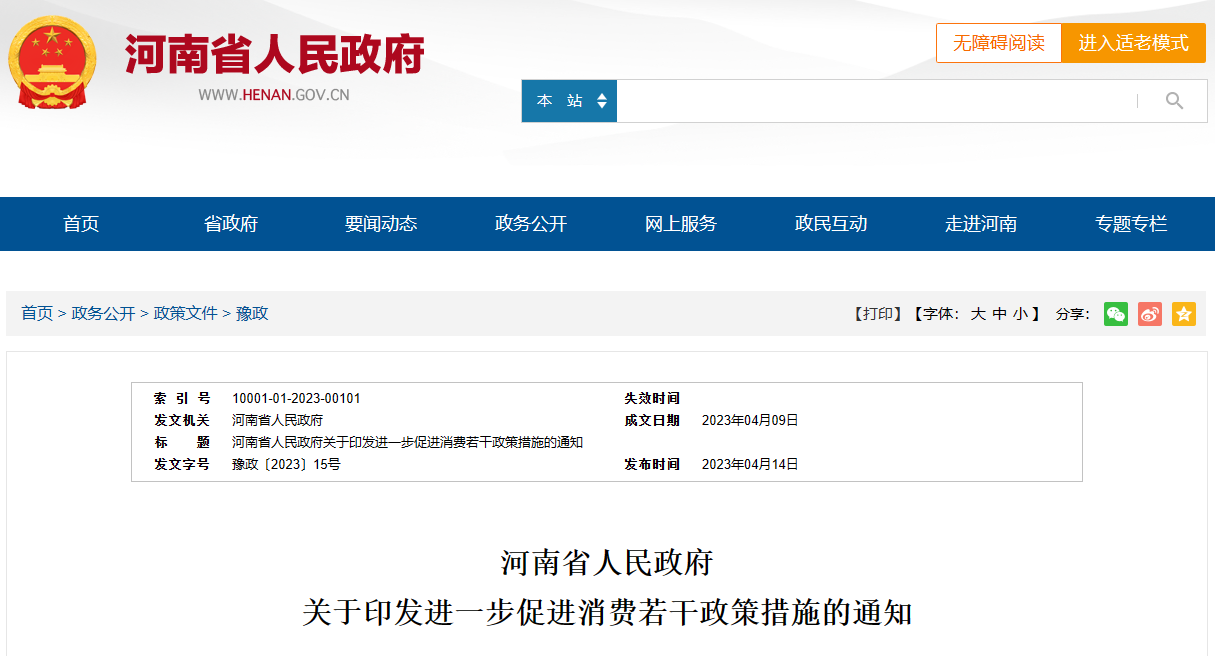The width and height of the screenshot is (1215, 656).
Task: Go to 政策文件 in the breadcrumb
Action: coord(185,313)
